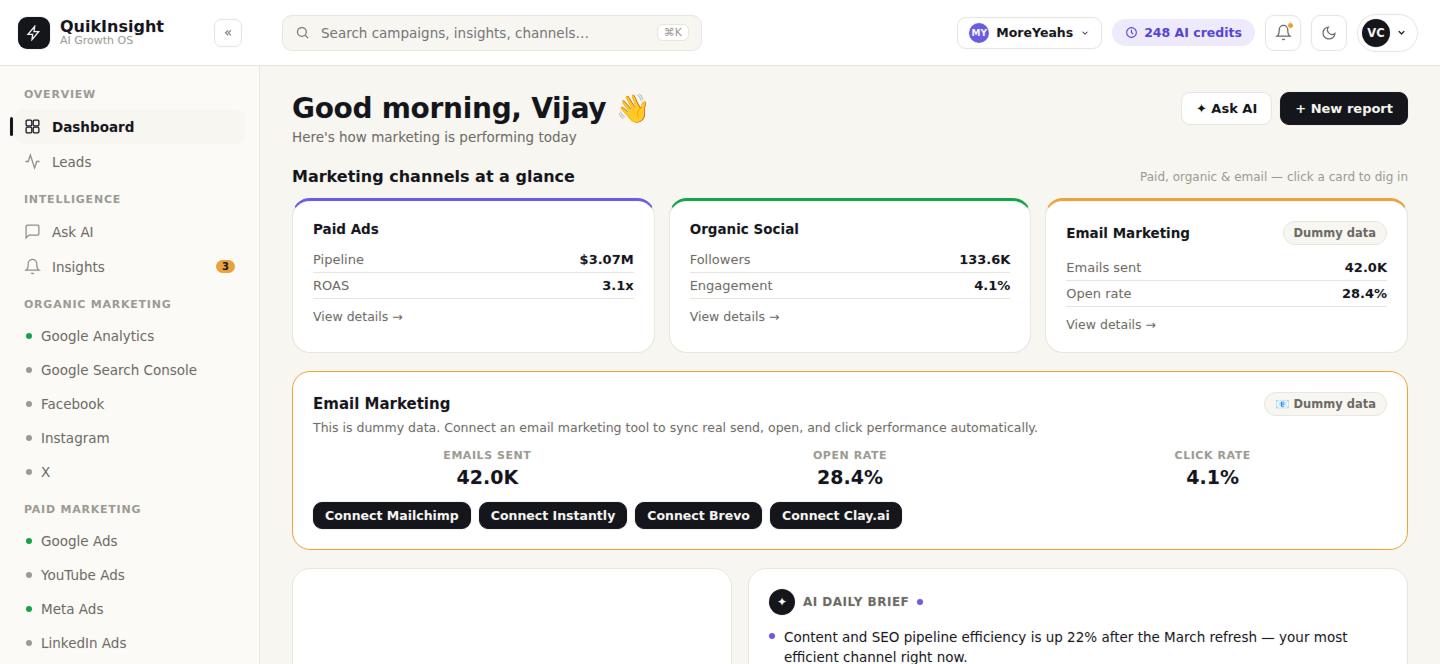Click the Ask AI button in the page header
Image resolution: width=1440 pixels, height=664 pixels.
1226,109
